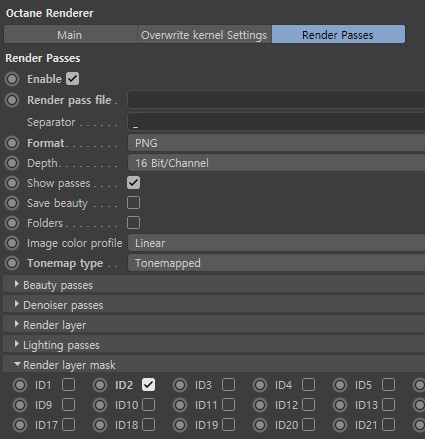Click the Render Passes section heading
Screen dimensions: 425x439
click(43, 58)
